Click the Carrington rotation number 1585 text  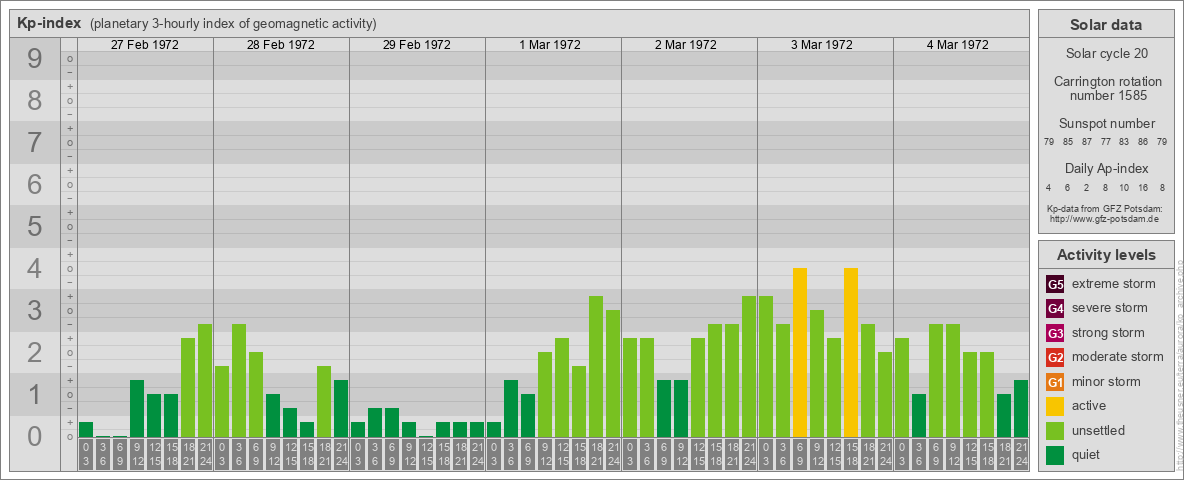(x=1108, y=88)
